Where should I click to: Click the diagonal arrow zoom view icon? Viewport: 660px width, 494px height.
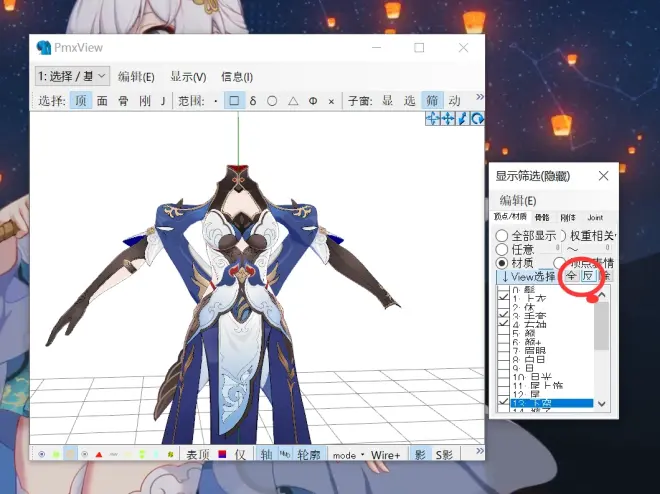coord(462,119)
